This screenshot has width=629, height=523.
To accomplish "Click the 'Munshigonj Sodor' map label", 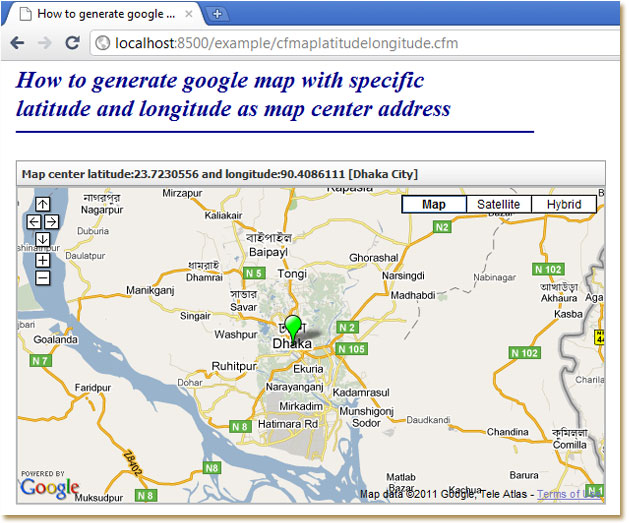I will [x=366, y=417].
